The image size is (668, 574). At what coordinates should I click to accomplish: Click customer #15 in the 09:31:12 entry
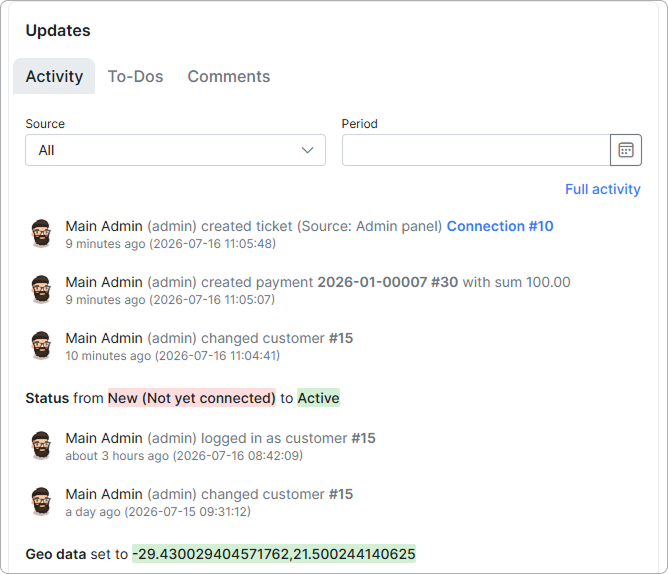[341, 494]
